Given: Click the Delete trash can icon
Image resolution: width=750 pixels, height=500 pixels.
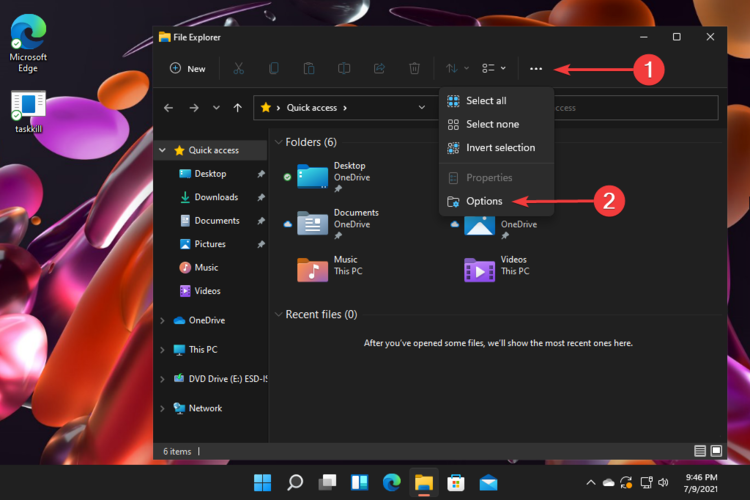Looking at the screenshot, I should coord(414,68).
